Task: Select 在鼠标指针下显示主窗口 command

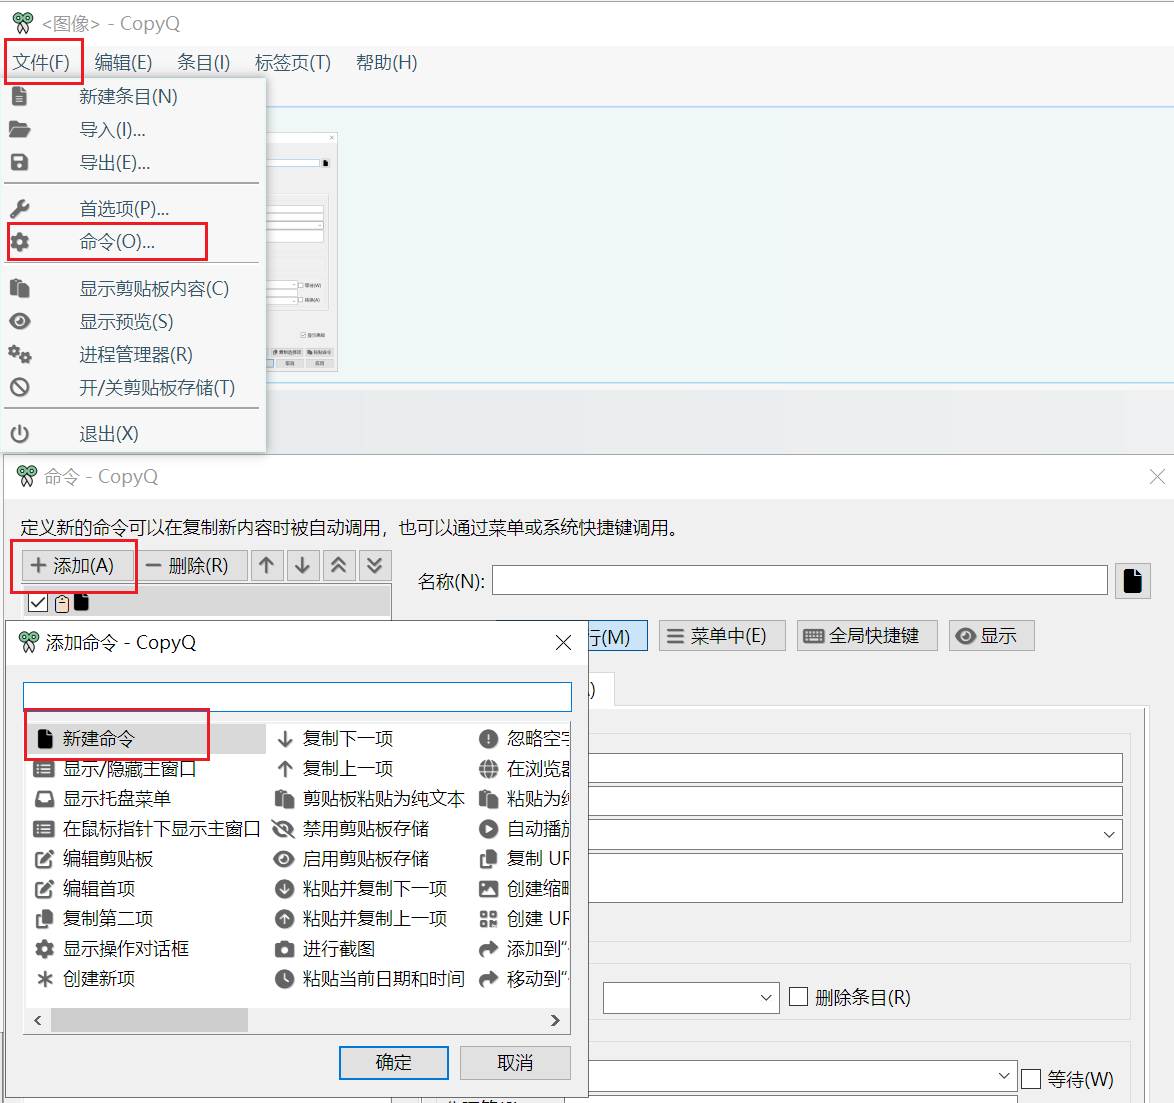Action: [x=146, y=828]
